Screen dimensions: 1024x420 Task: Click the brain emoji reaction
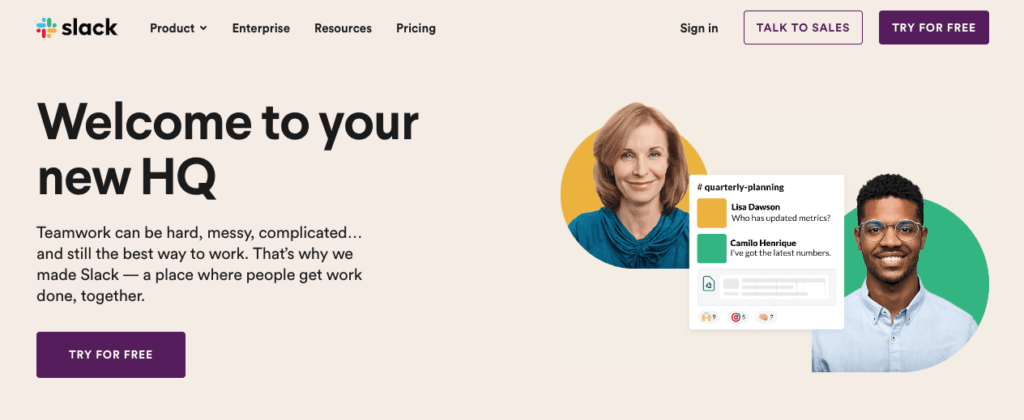(767, 317)
